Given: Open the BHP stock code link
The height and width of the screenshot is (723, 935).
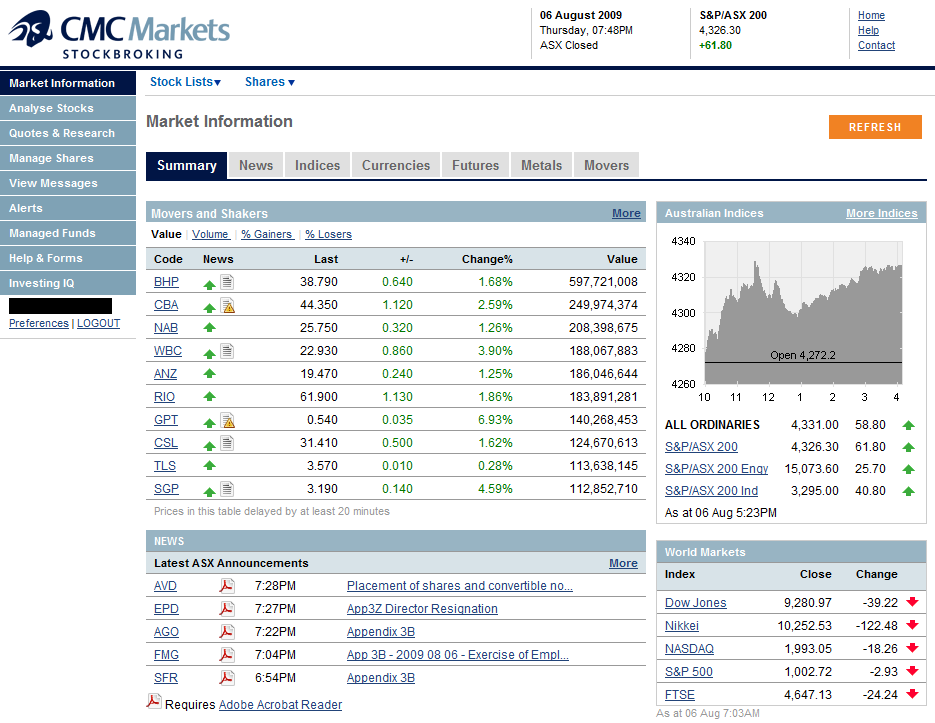Looking at the screenshot, I should point(166,282).
